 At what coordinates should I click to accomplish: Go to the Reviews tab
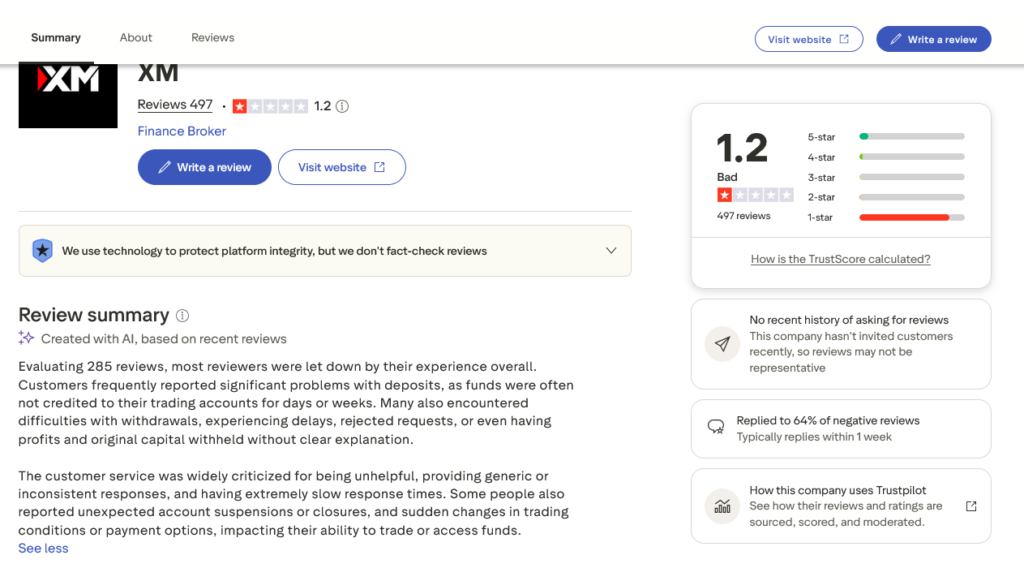pyautogui.click(x=213, y=38)
